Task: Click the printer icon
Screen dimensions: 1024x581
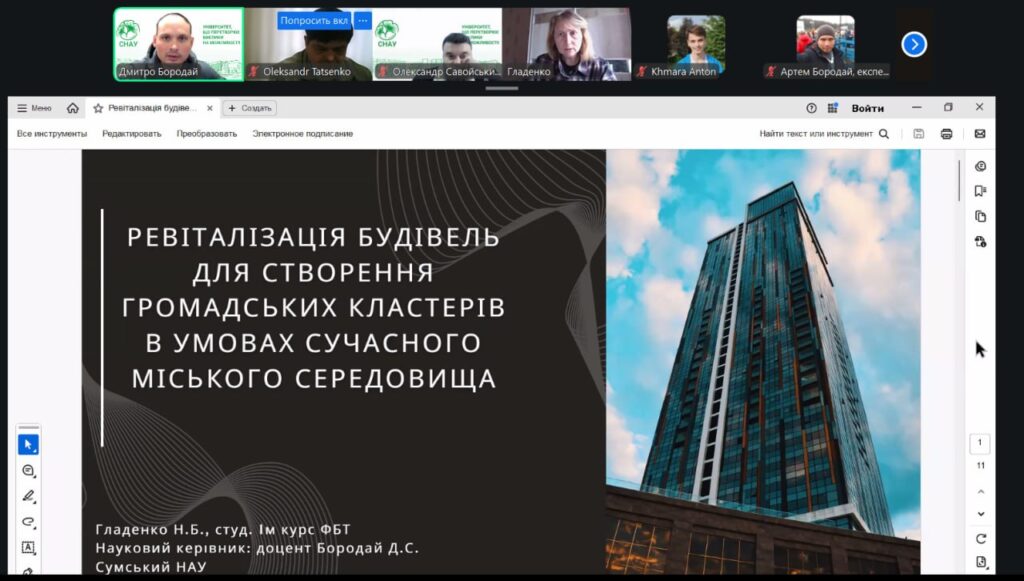Action: (946, 134)
